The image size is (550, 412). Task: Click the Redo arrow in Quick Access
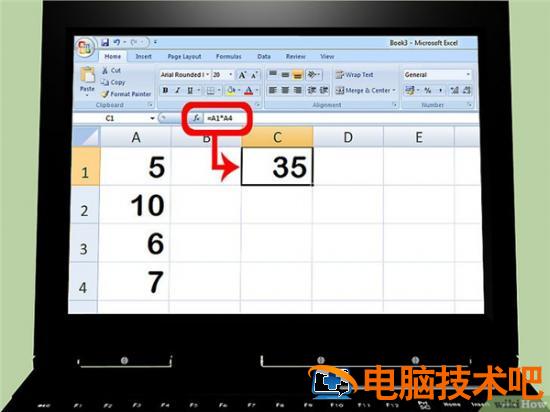point(135,42)
